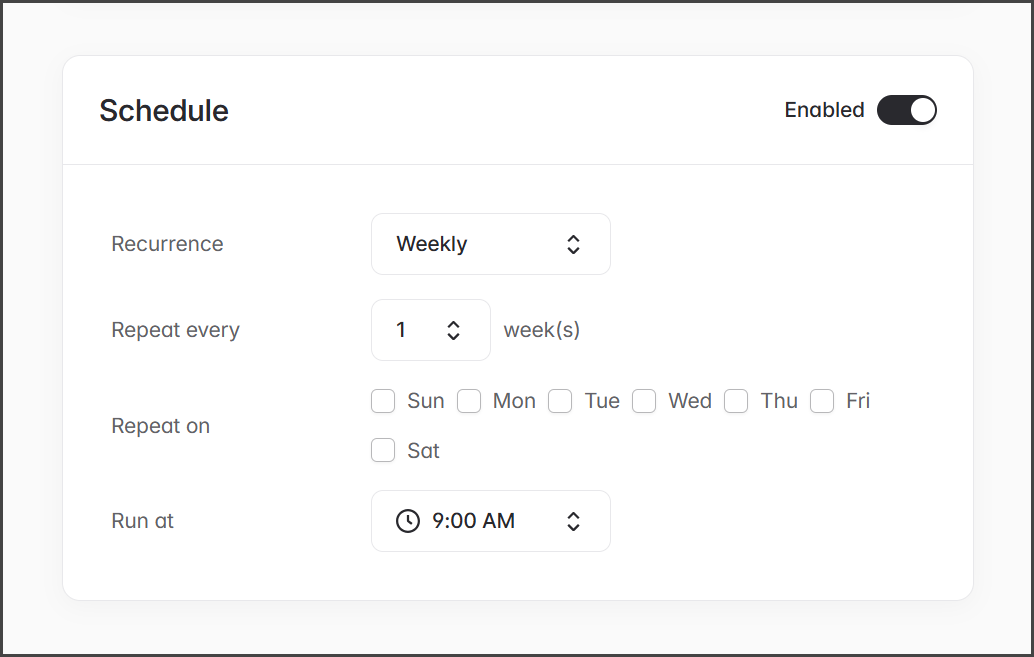Image resolution: width=1034 pixels, height=657 pixels.
Task: Open the Weekly recurrence dropdown
Action: (x=490, y=244)
